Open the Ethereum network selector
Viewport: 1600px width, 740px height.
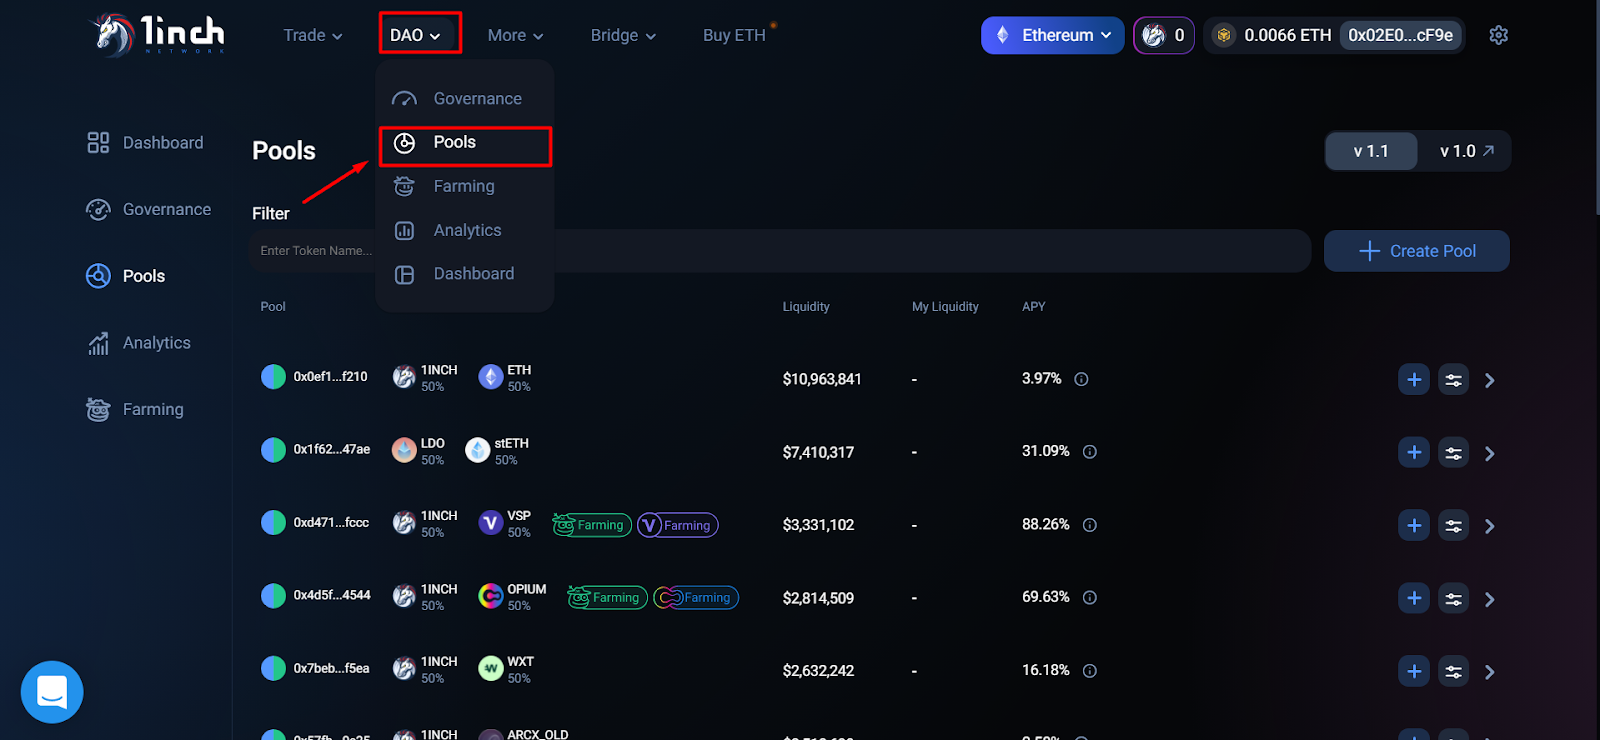click(1053, 35)
